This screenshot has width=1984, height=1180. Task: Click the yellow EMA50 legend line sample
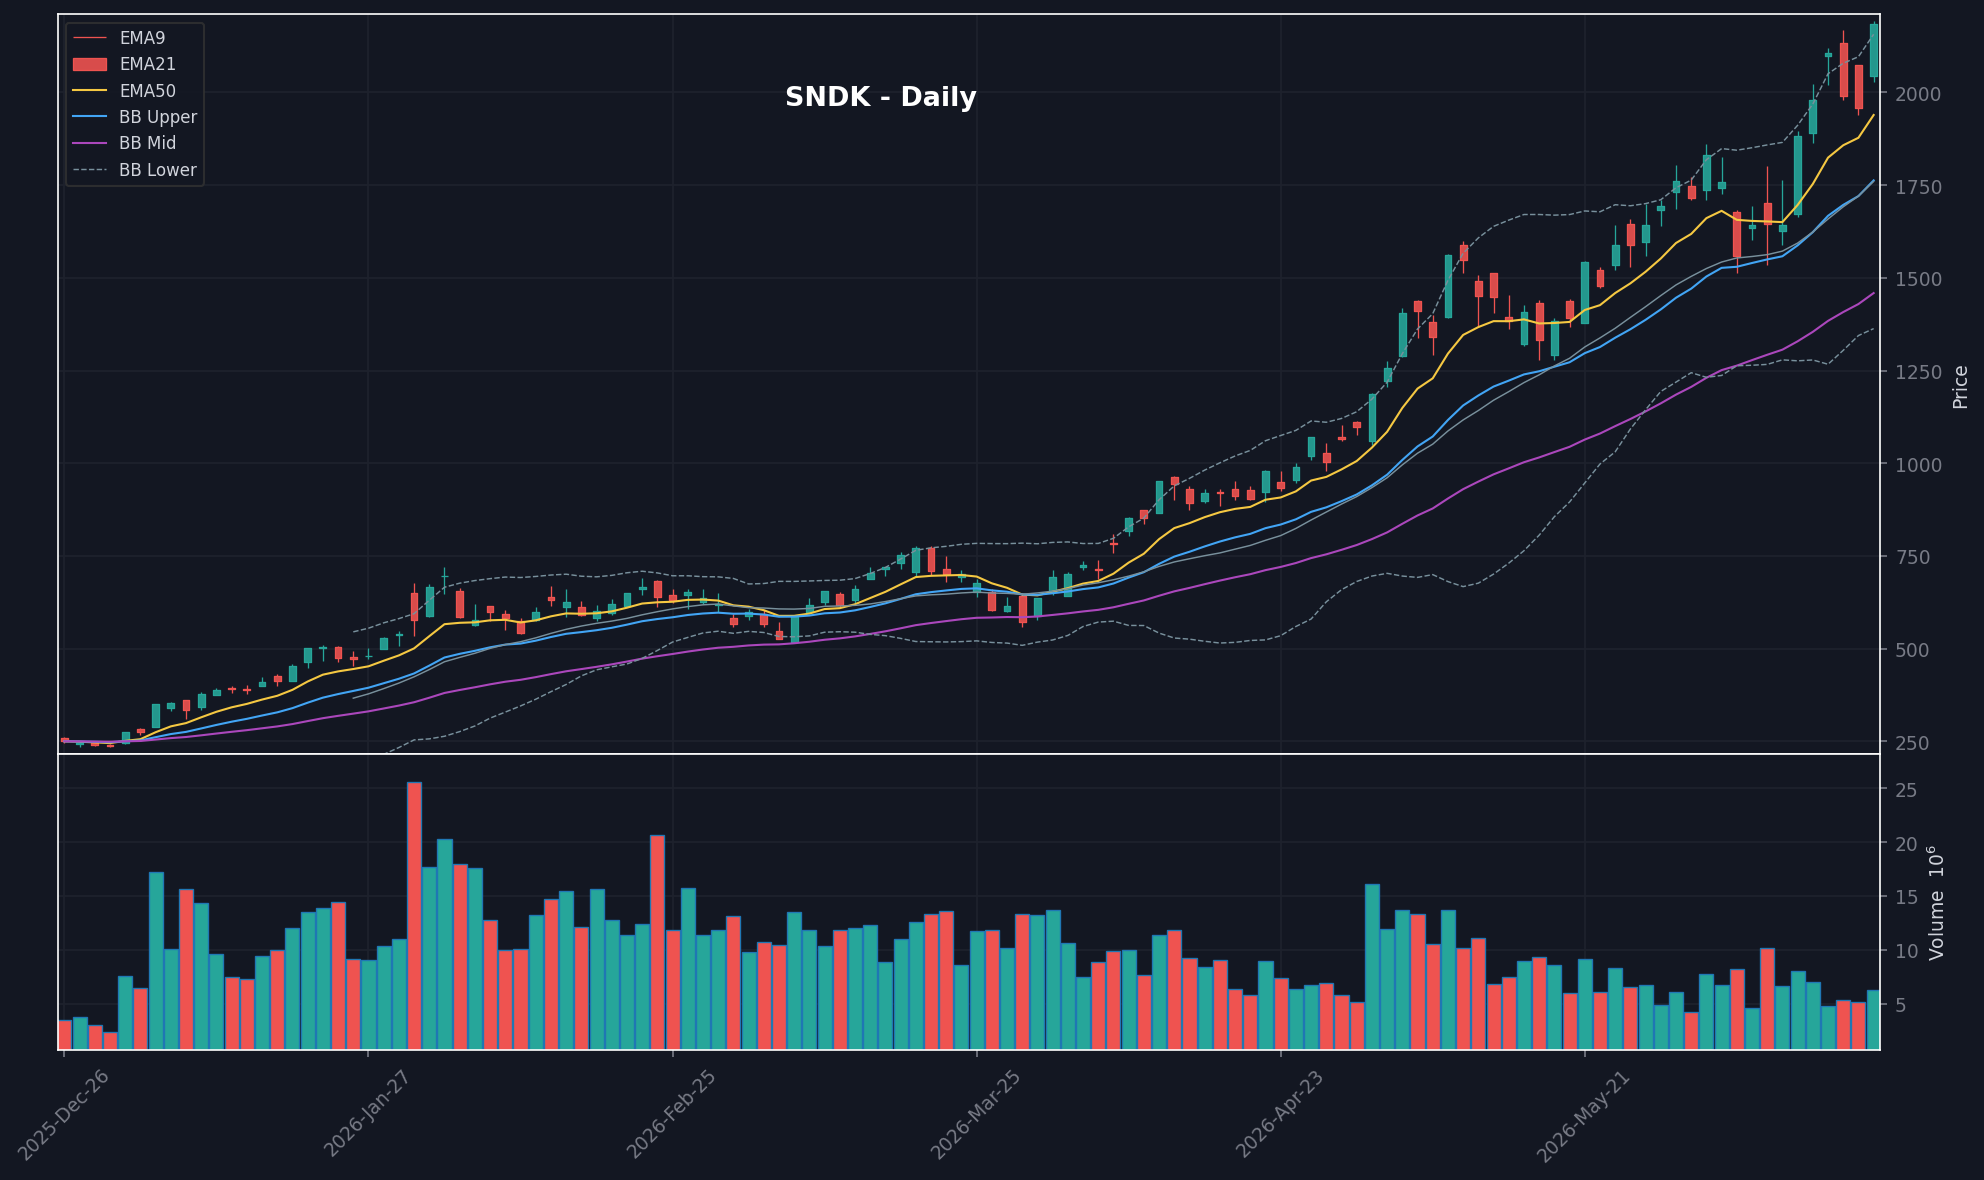pos(90,91)
